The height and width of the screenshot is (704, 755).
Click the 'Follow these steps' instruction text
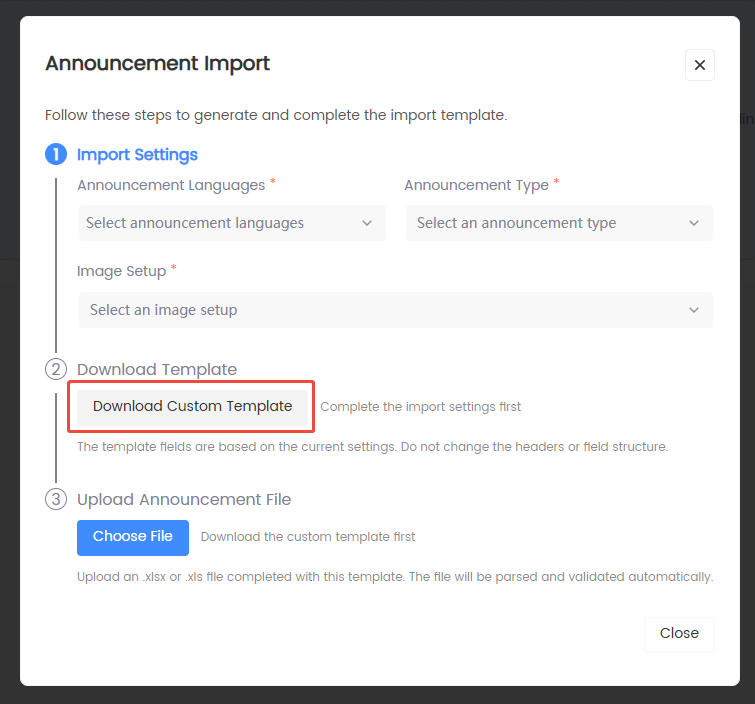tap(276, 116)
